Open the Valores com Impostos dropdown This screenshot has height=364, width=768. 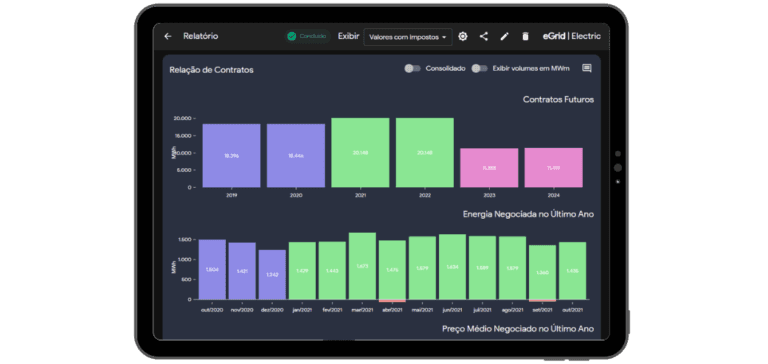[x=408, y=37]
